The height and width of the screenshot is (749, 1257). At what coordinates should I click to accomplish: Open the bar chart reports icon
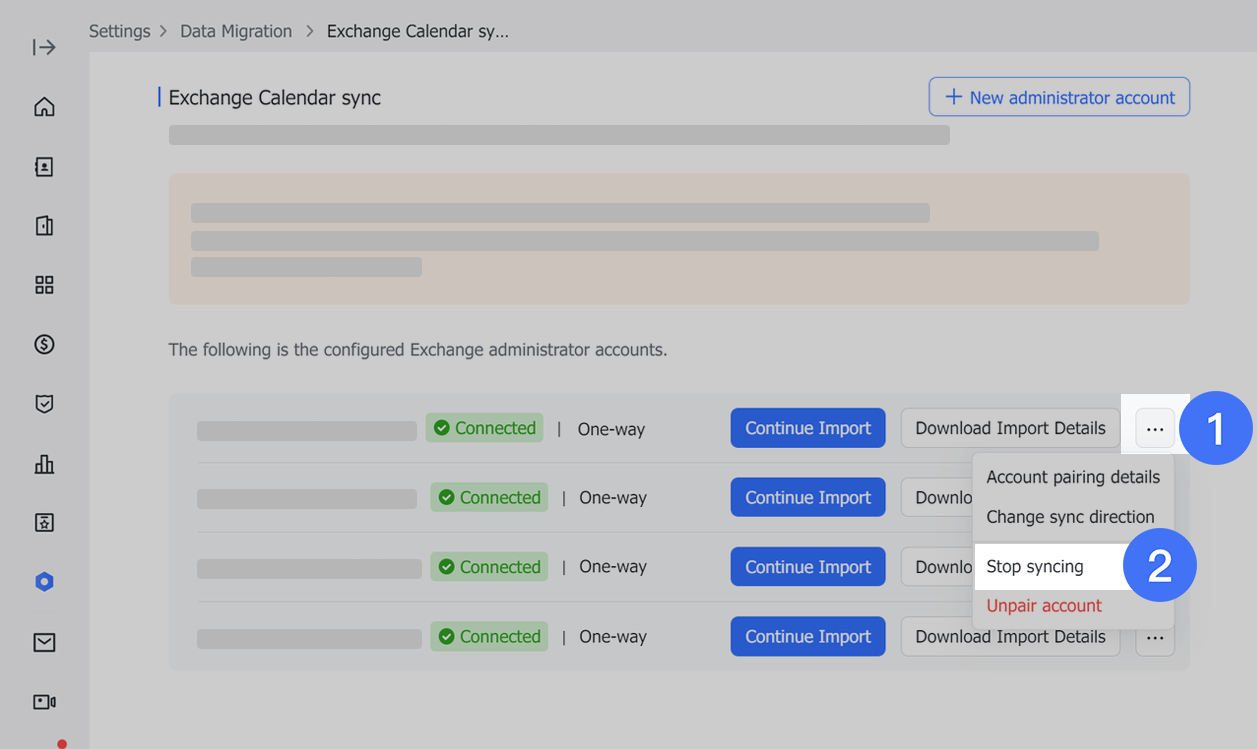pos(44,464)
